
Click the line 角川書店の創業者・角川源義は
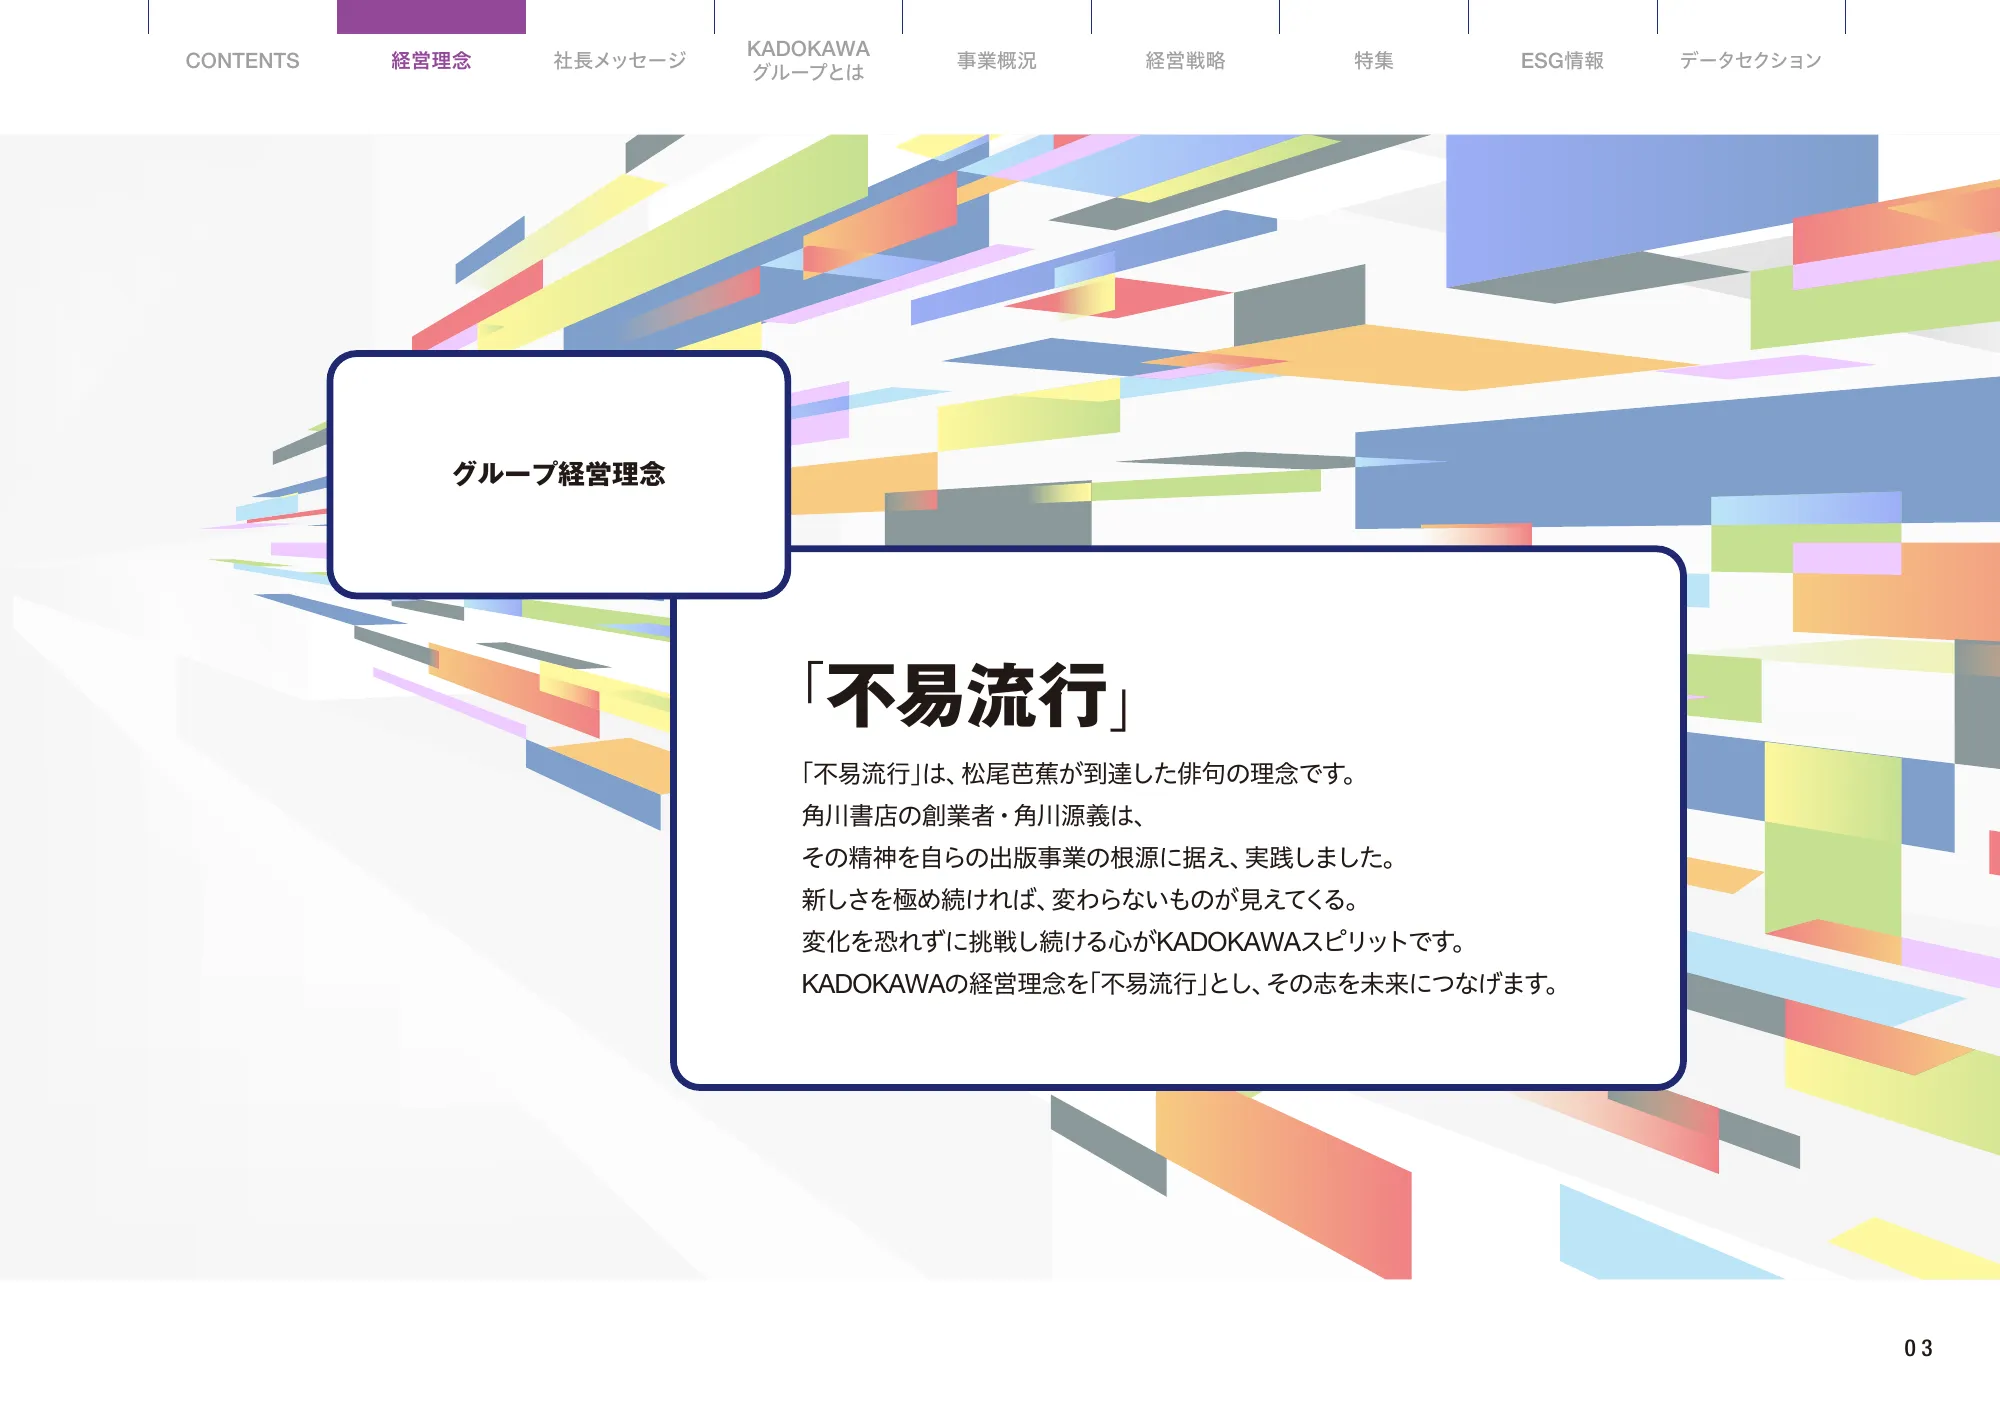(x=972, y=815)
